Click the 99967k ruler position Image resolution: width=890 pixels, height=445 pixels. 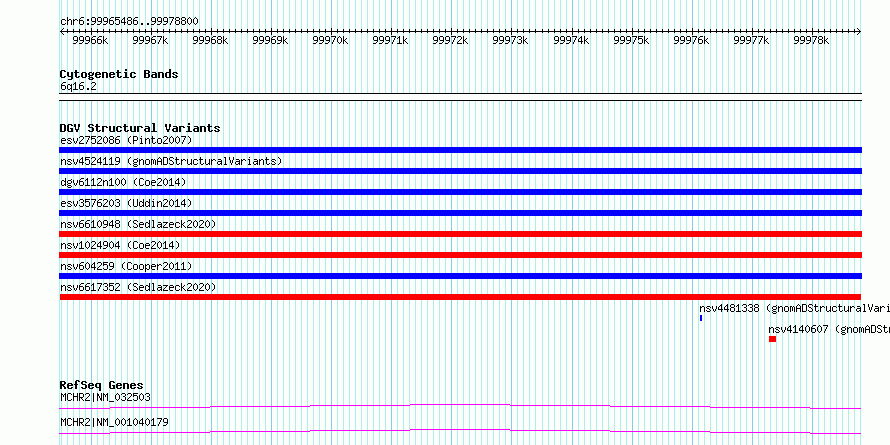[x=150, y=40]
